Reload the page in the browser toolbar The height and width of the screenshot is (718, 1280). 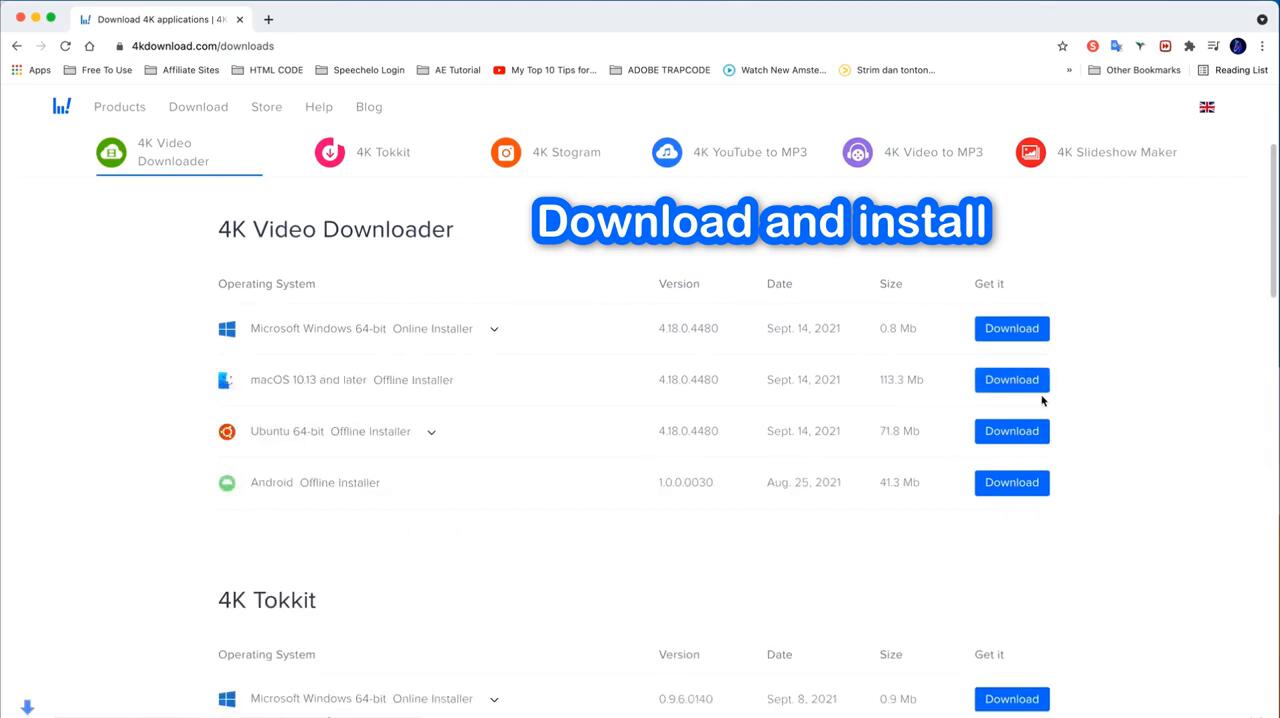65,46
